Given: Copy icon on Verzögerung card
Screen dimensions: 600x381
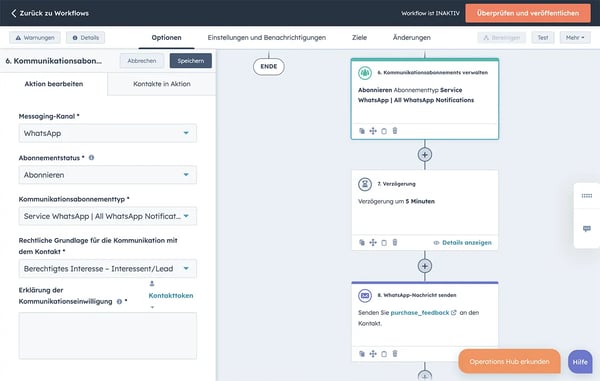Looking at the screenshot, I should pos(362,242).
